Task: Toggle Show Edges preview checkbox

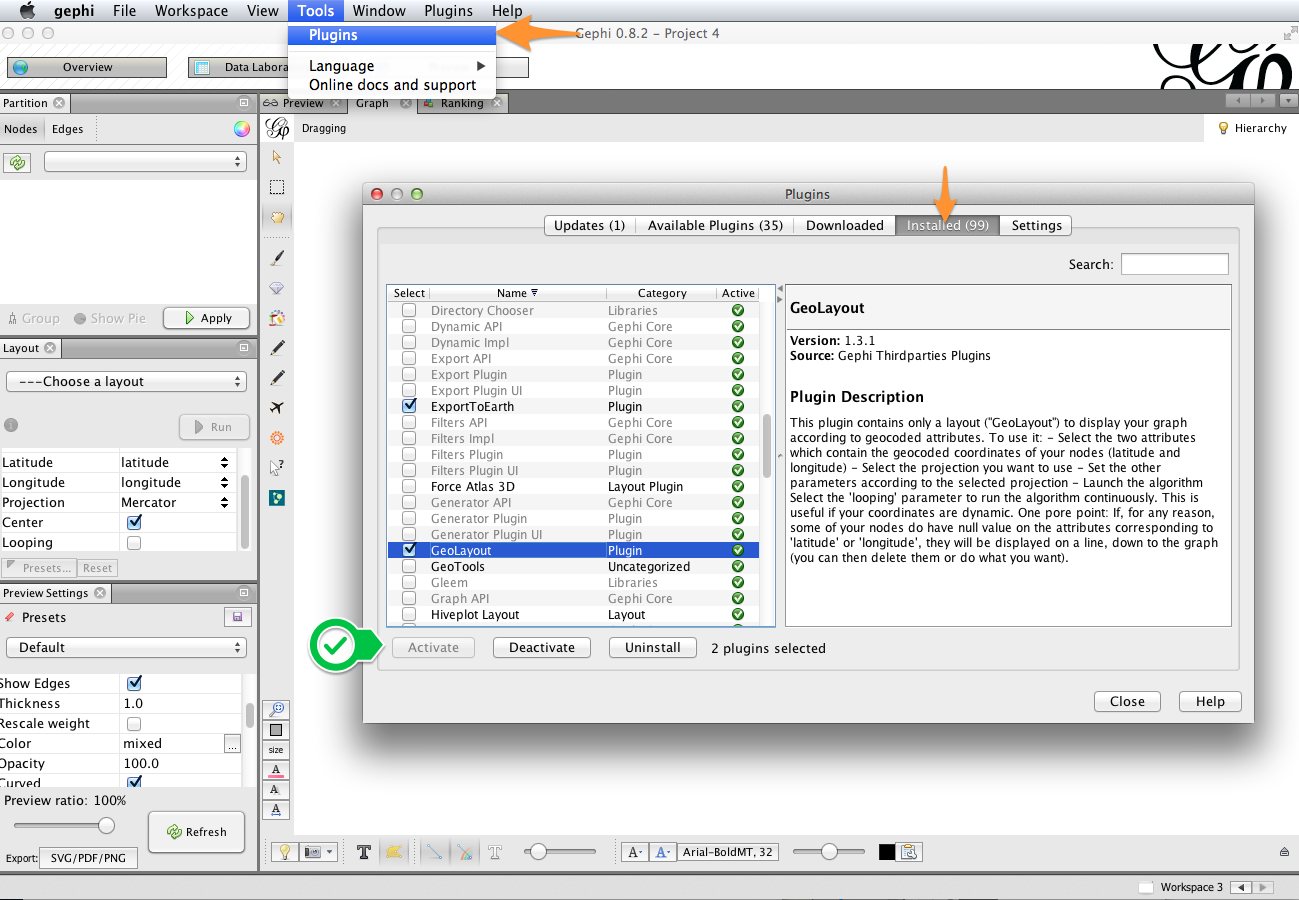Action: pos(134,683)
